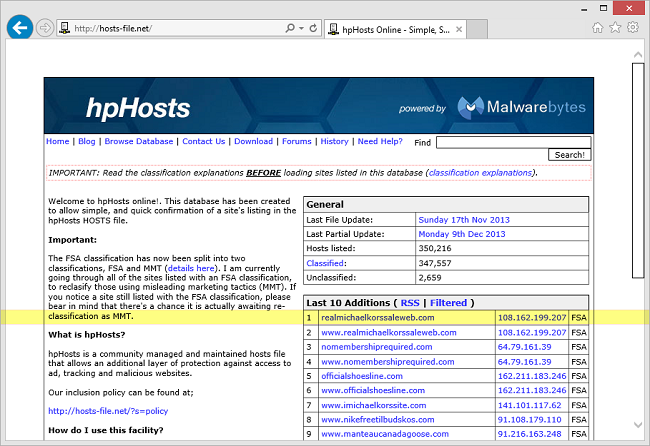
Task: Maximize the browser window
Action: 604,8
